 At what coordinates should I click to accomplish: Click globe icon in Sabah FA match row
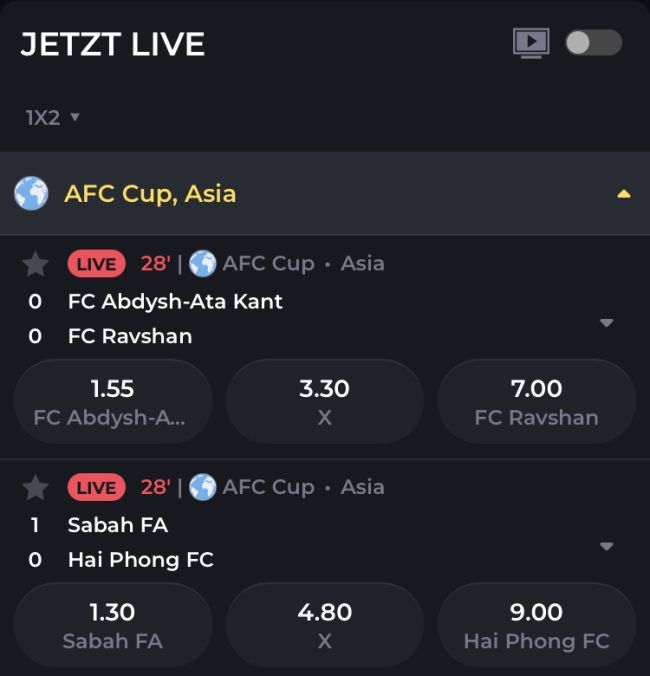tap(203, 488)
